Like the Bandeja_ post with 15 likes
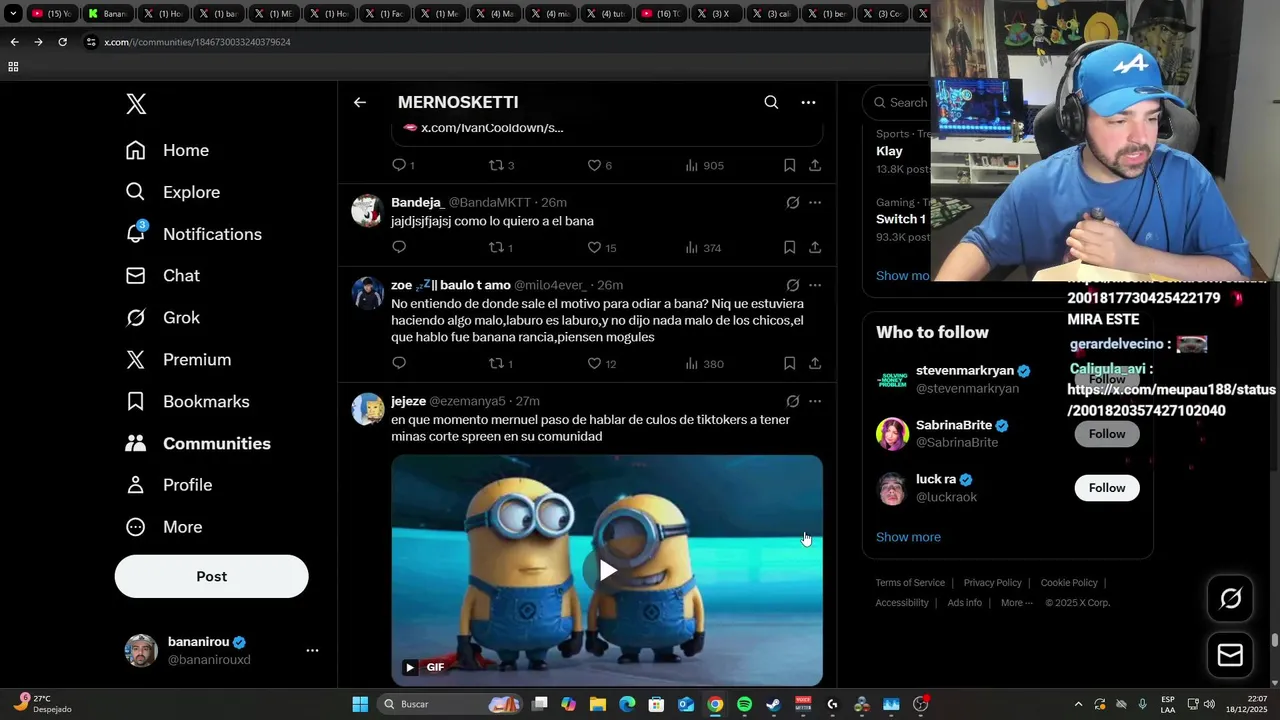1280x720 pixels. pyautogui.click(x=601, y=247)
